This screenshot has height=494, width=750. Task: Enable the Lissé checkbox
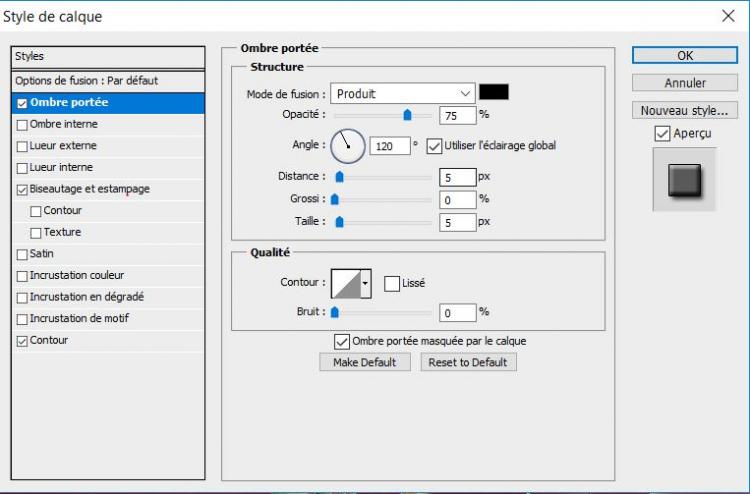(x=392, y=283)
